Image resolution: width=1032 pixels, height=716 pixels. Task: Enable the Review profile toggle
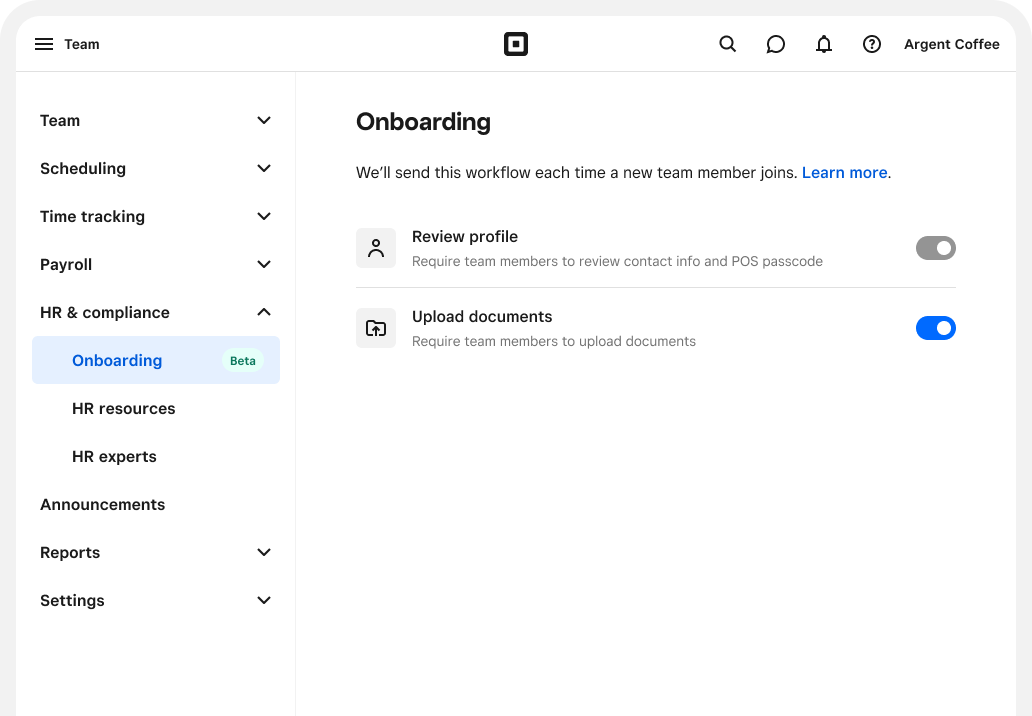[936, 248]
